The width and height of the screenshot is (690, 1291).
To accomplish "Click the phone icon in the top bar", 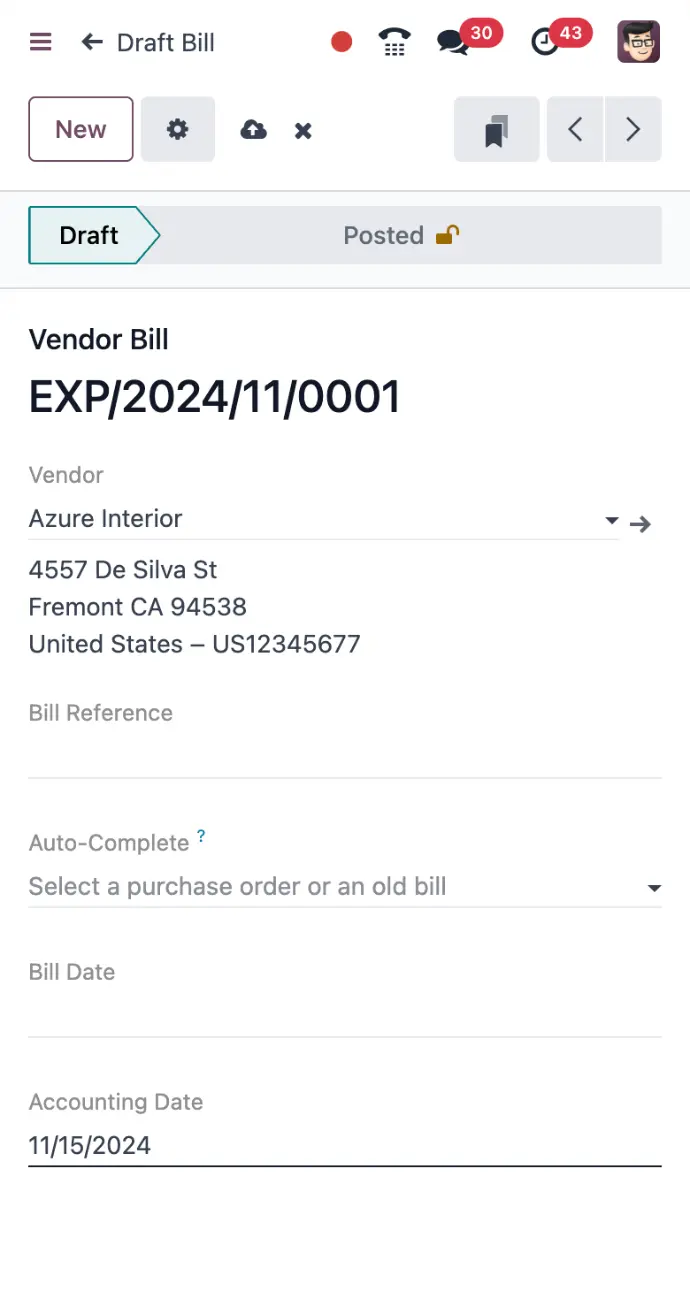I will pyautogui.click(x=394, y=42).
